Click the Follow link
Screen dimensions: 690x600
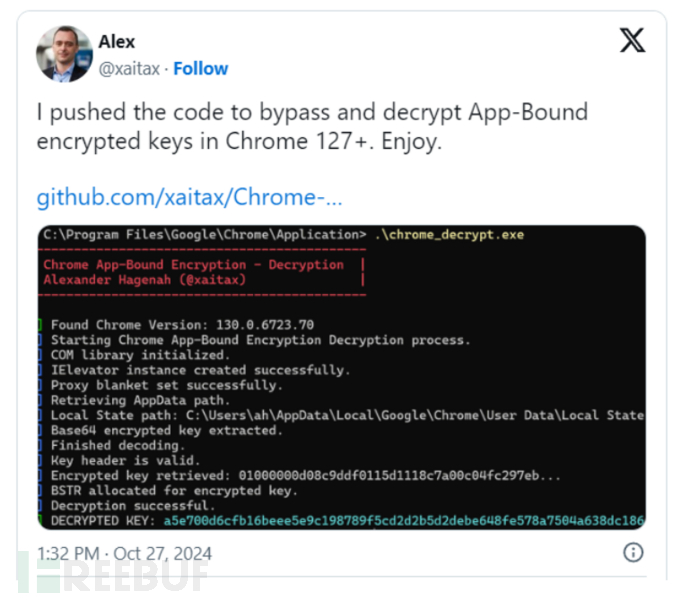(x=200, y=69)
